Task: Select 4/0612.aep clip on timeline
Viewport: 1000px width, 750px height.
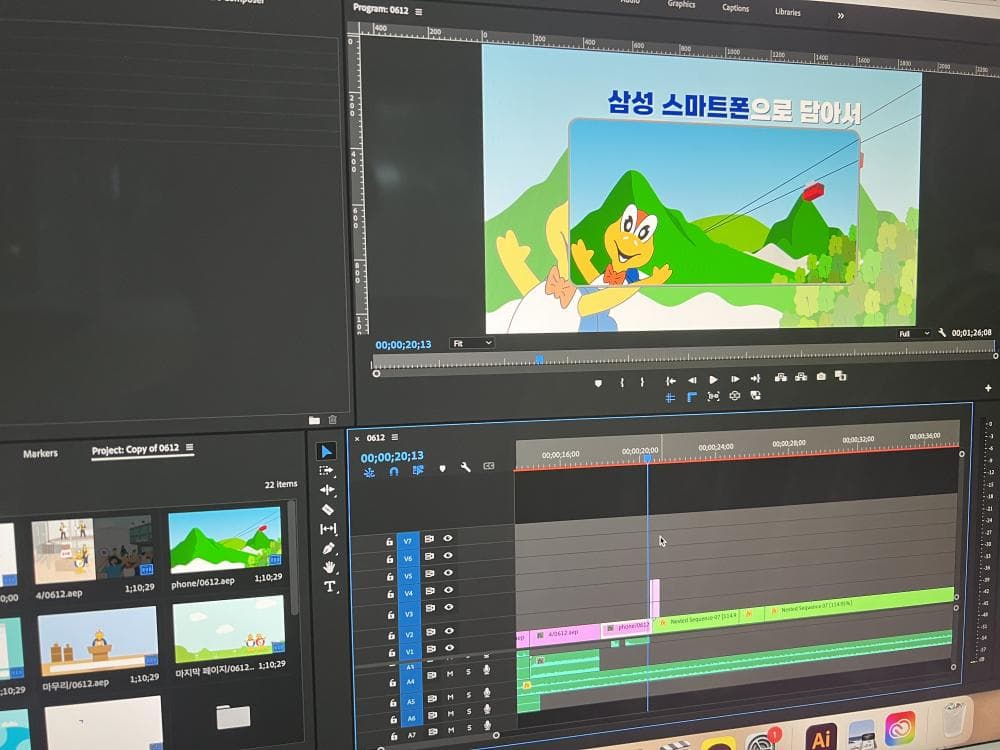Action: [x=564, y=634]
